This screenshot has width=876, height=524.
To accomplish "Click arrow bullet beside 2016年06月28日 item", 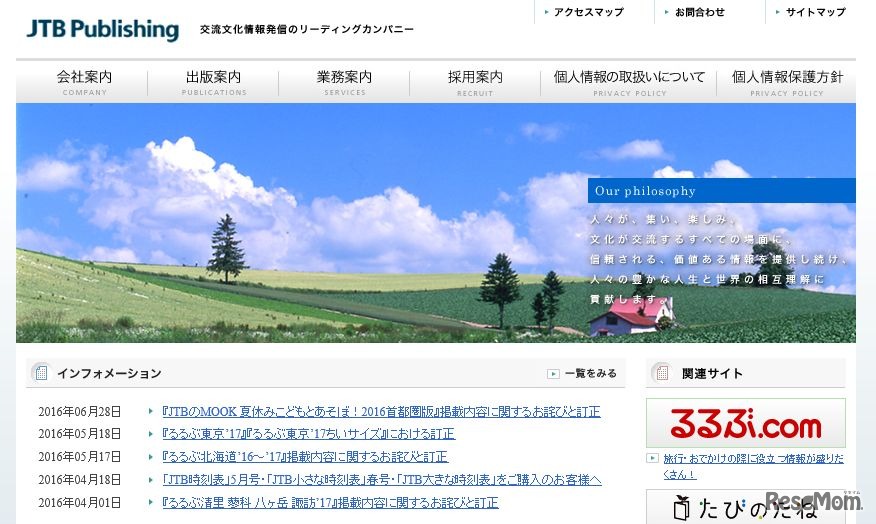I will point(151,412).
